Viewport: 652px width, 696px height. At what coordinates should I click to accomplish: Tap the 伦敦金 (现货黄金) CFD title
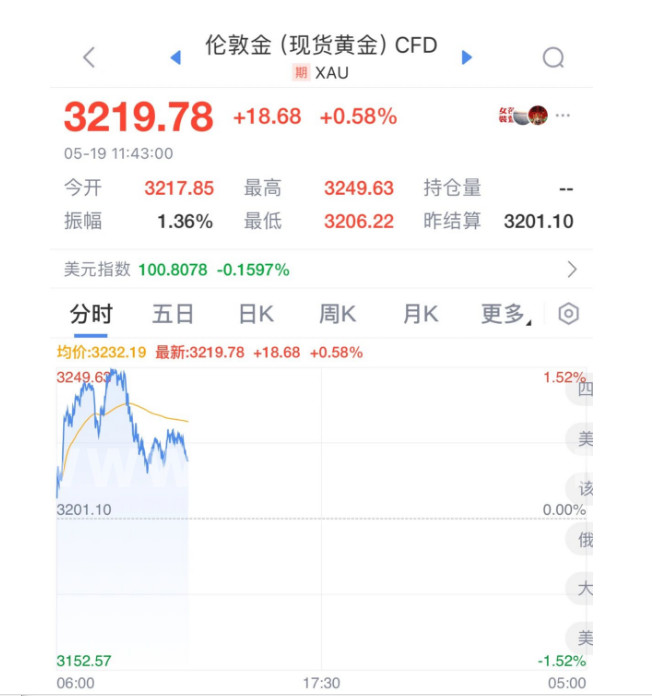(321, 47)
